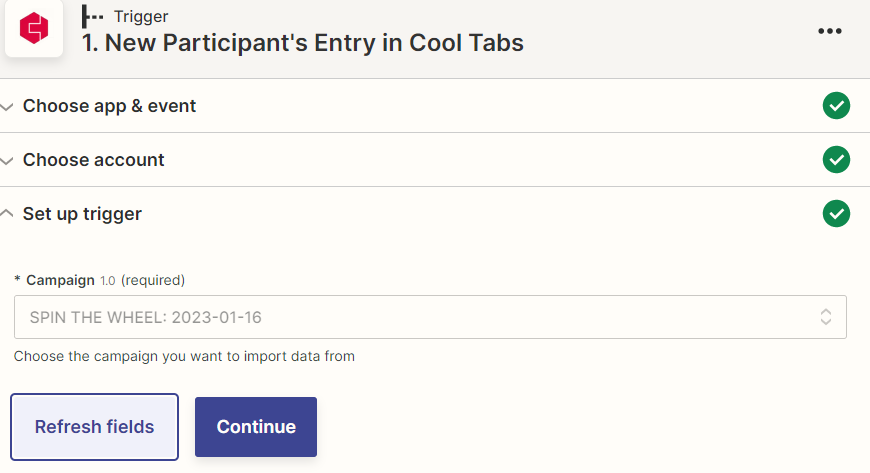Click the red Cool Tabs app logo
The width and height of the screenshot is (870, 473).
(x=34, y=28)
